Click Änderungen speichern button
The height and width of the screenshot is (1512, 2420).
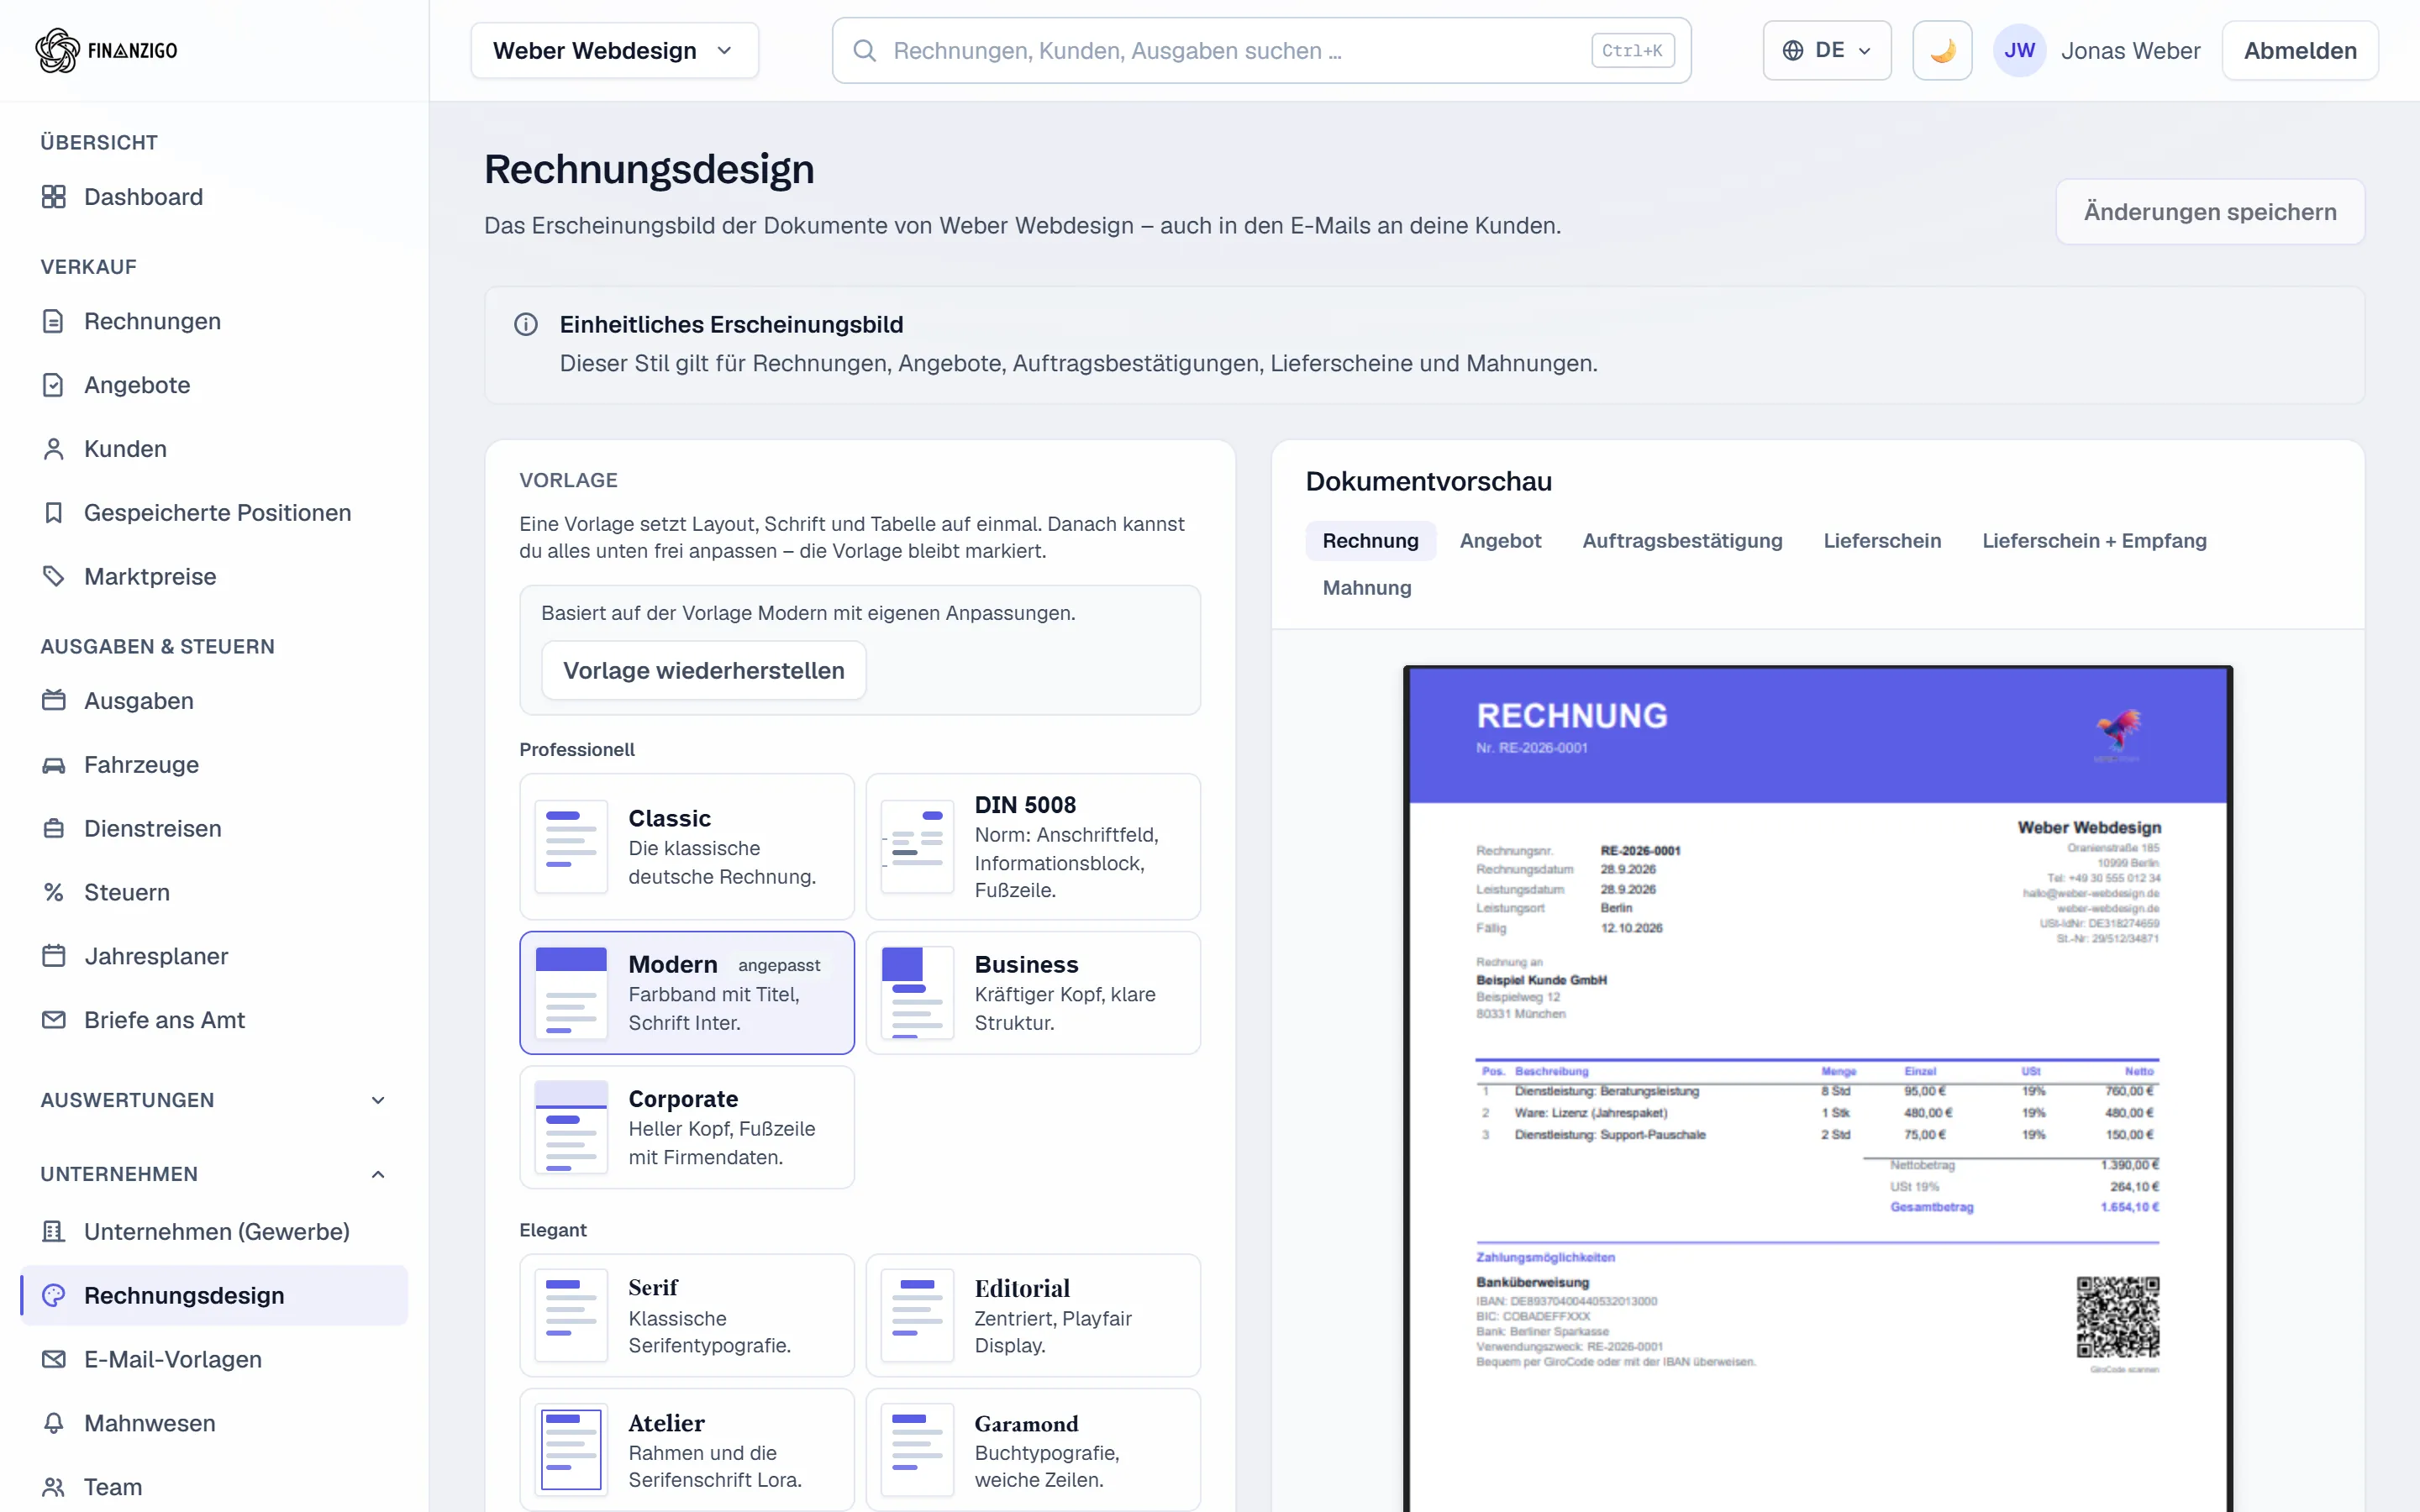pyautogui.click(x=2210, y=212)
